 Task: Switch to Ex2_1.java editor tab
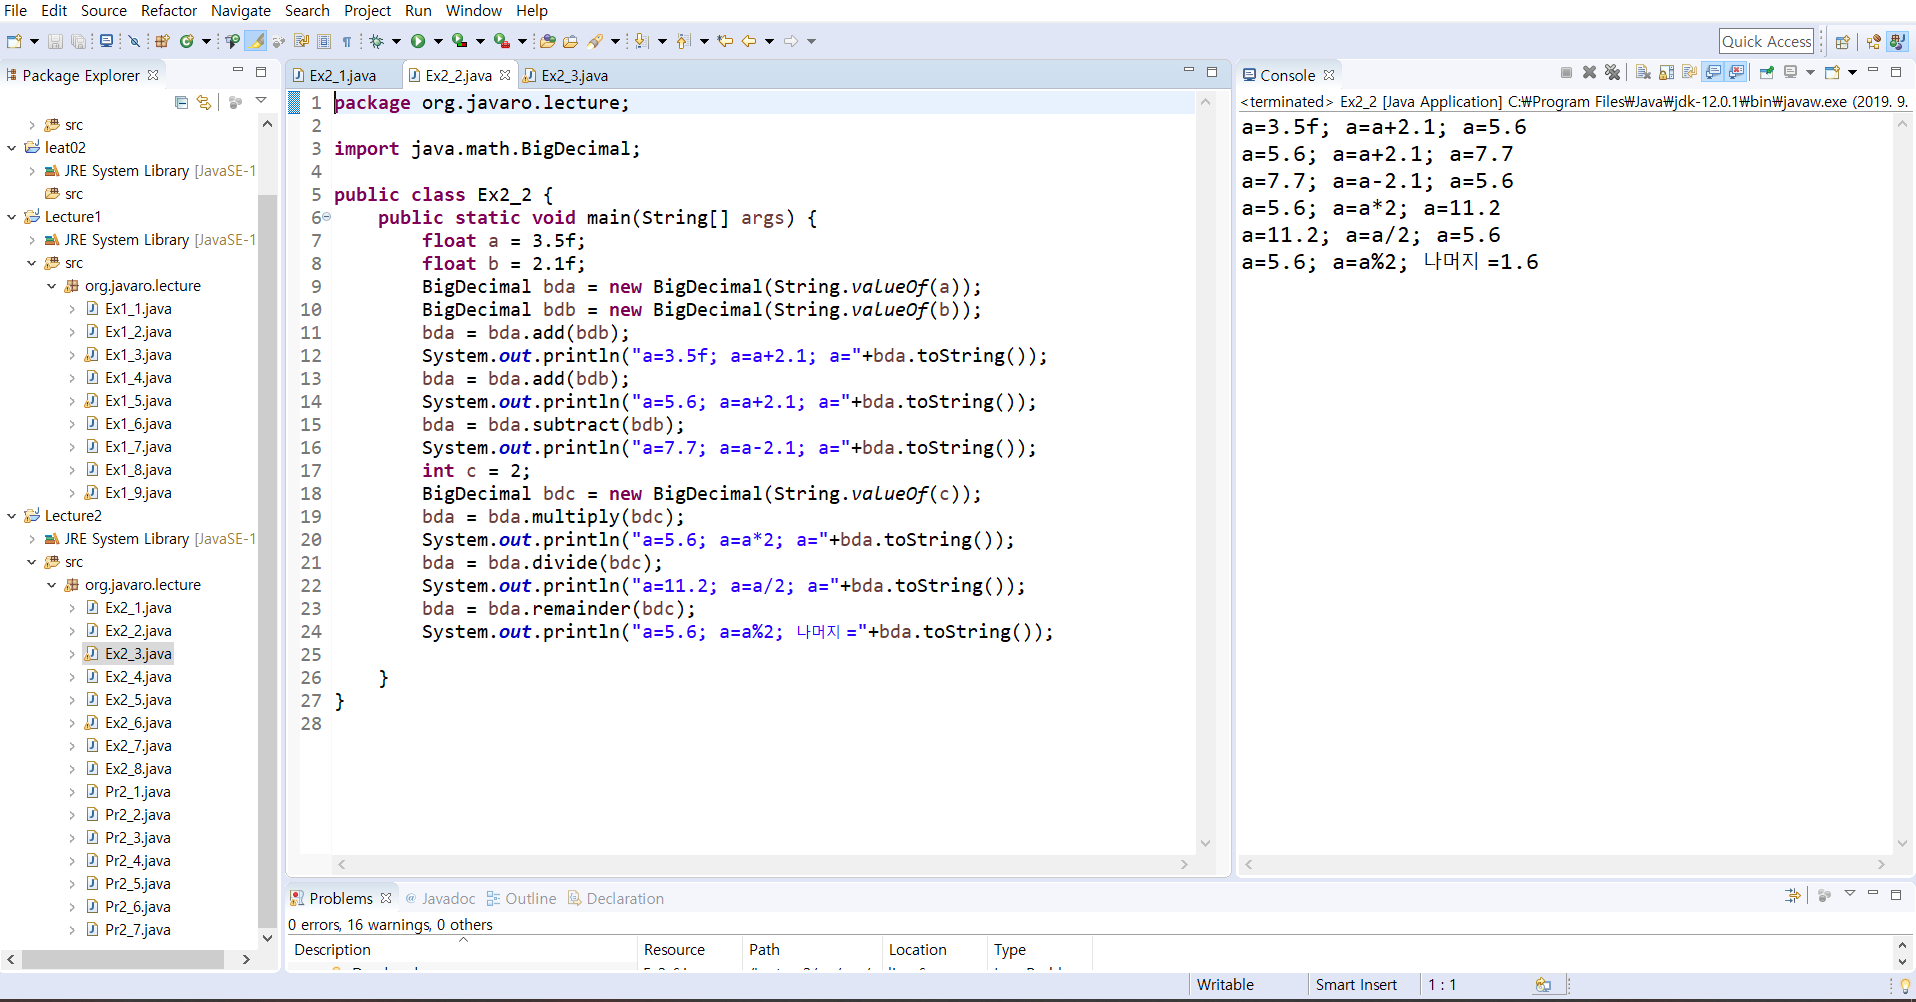click(x=335, y=75)
